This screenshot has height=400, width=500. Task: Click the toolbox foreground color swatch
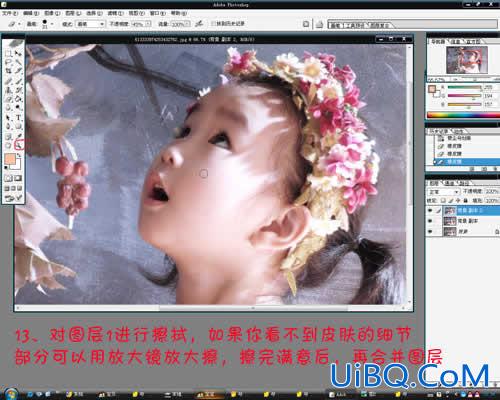10,159
